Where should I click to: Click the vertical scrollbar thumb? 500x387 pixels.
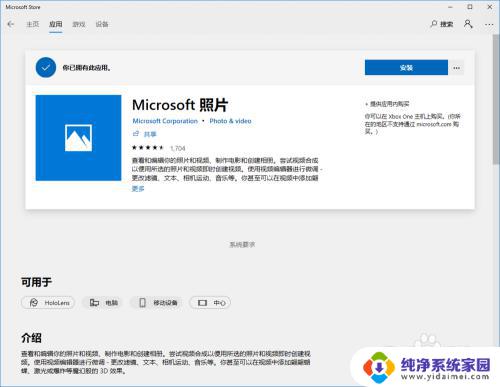tap(496, 99)
